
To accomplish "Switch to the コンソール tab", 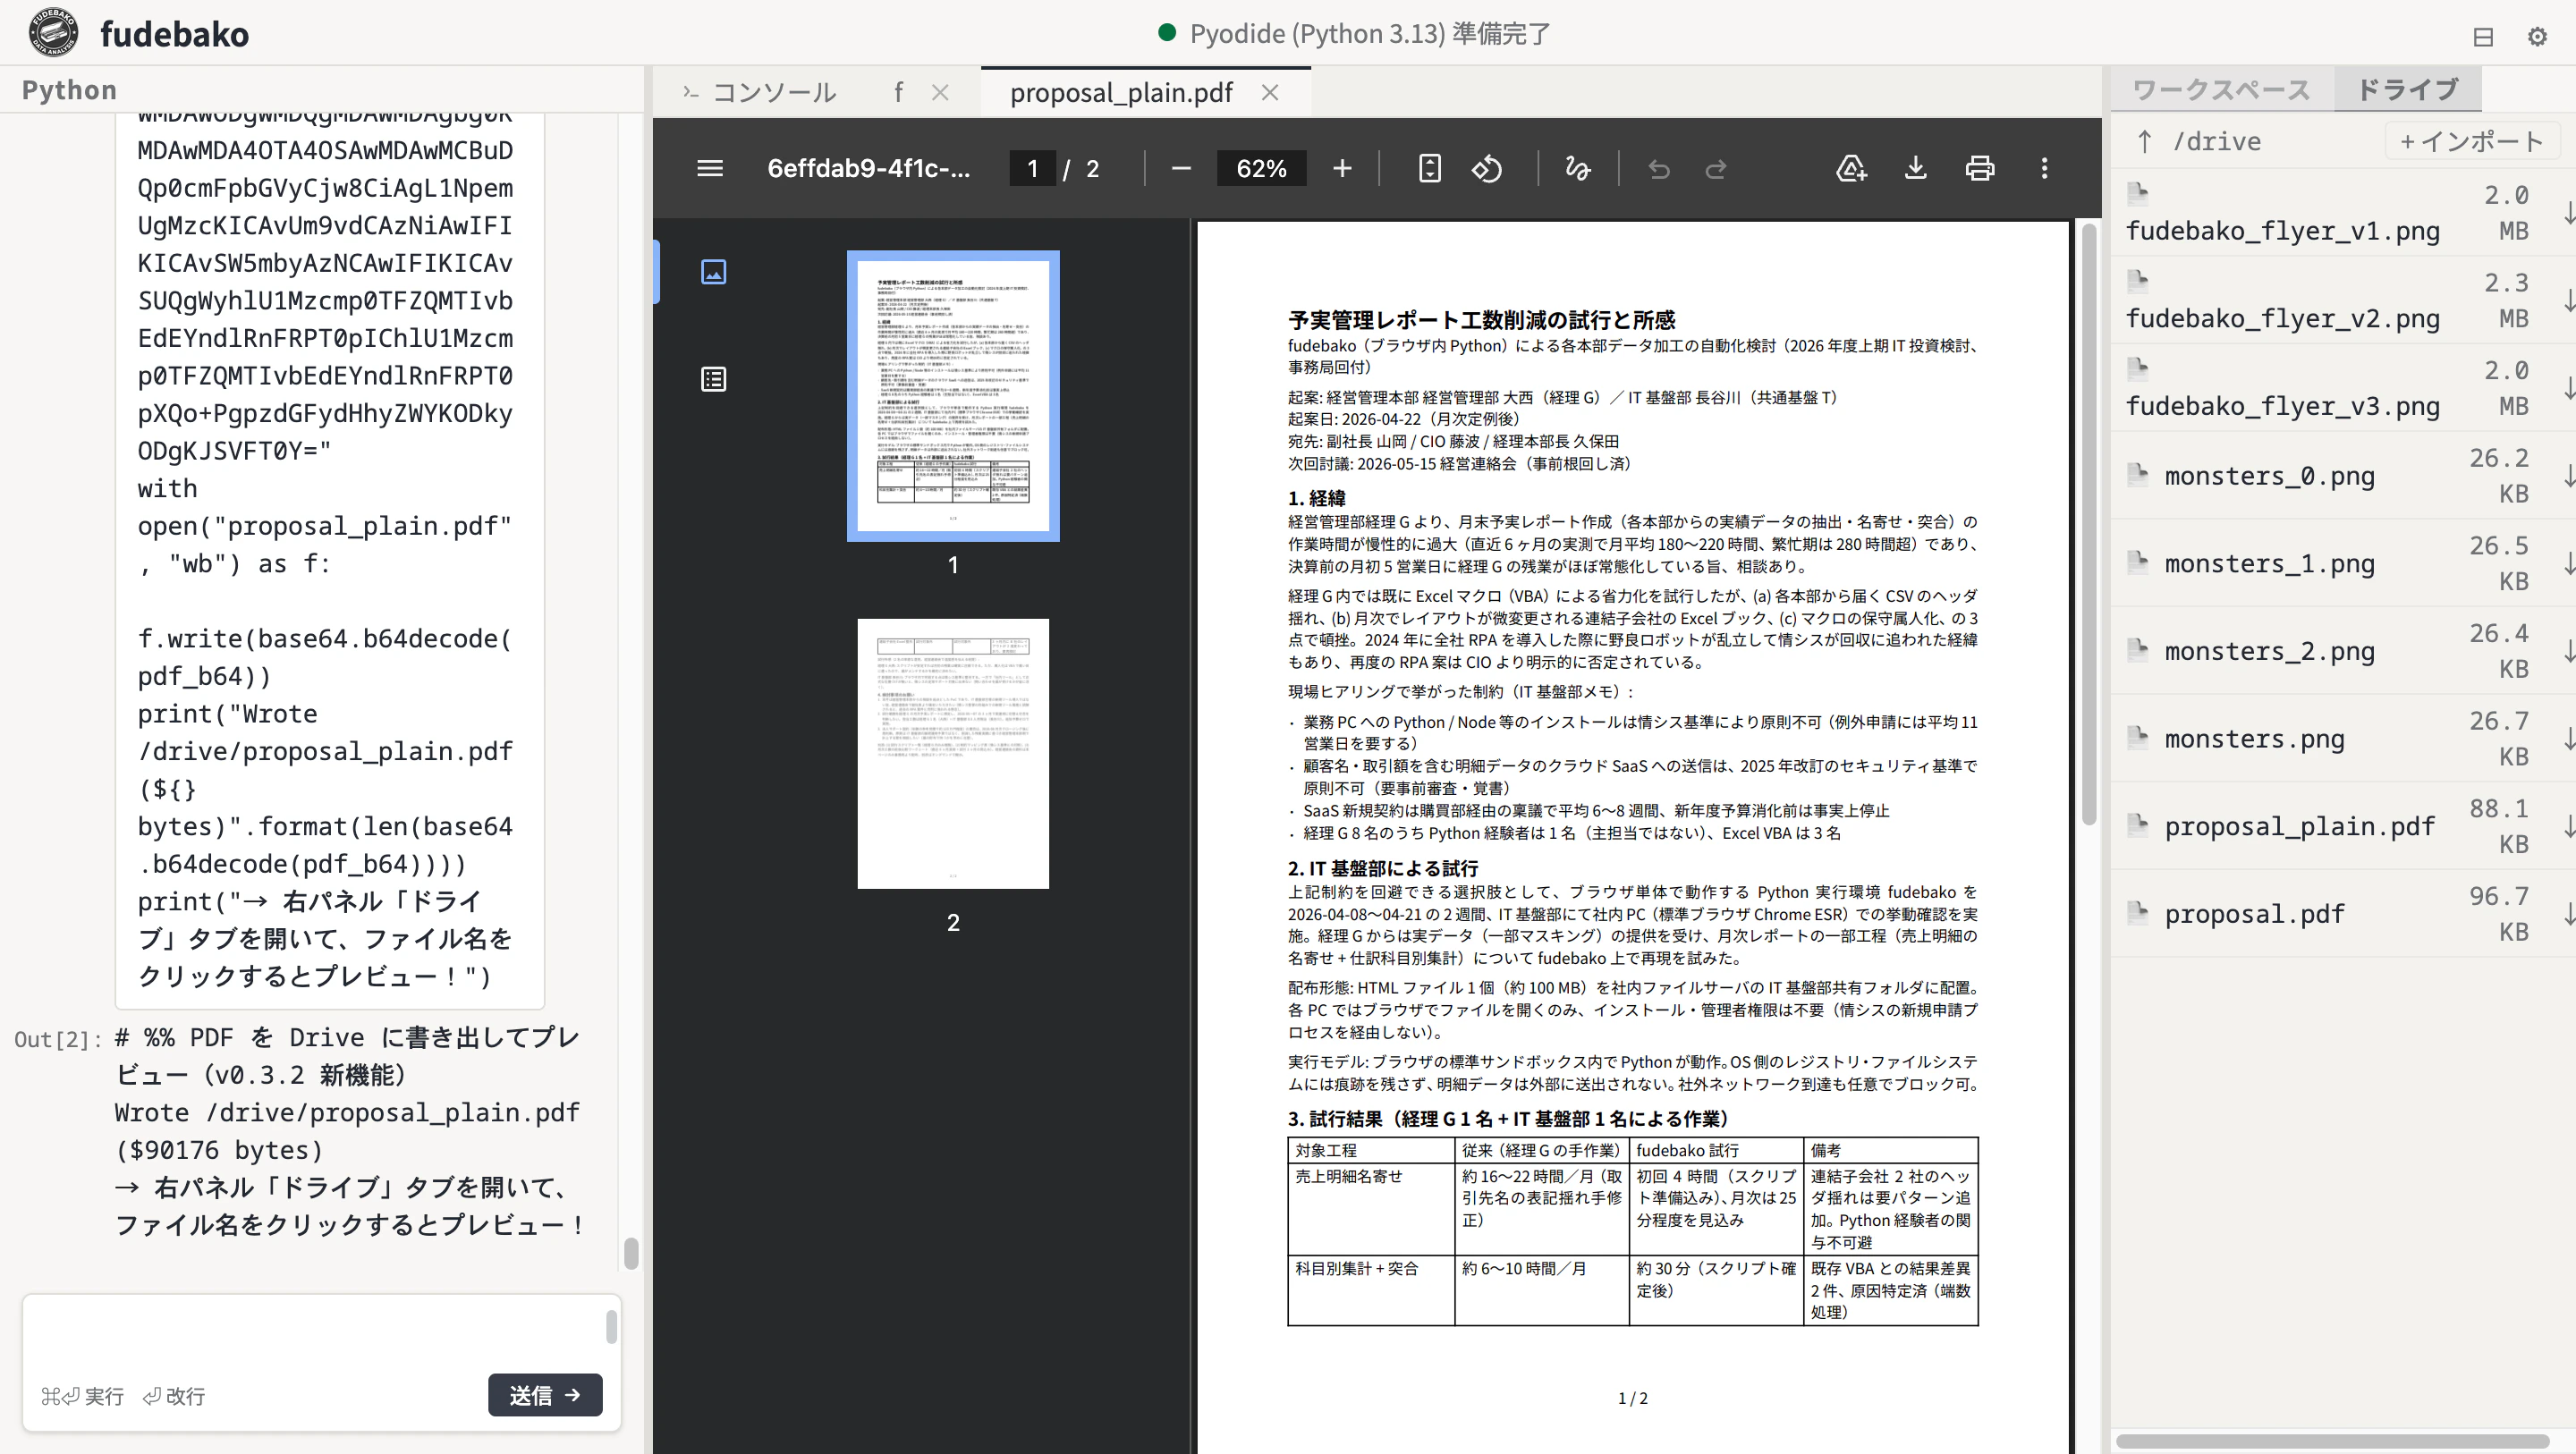I will (x=774, y=92).
